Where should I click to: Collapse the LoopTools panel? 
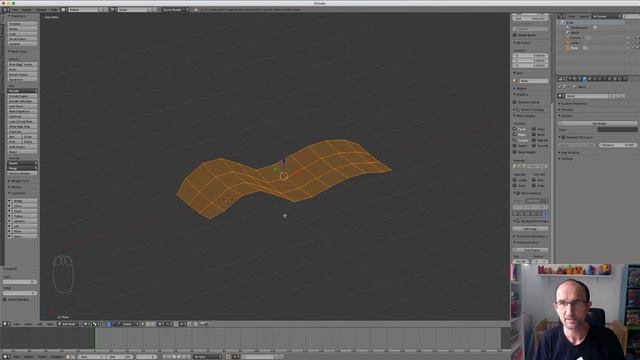18,193
